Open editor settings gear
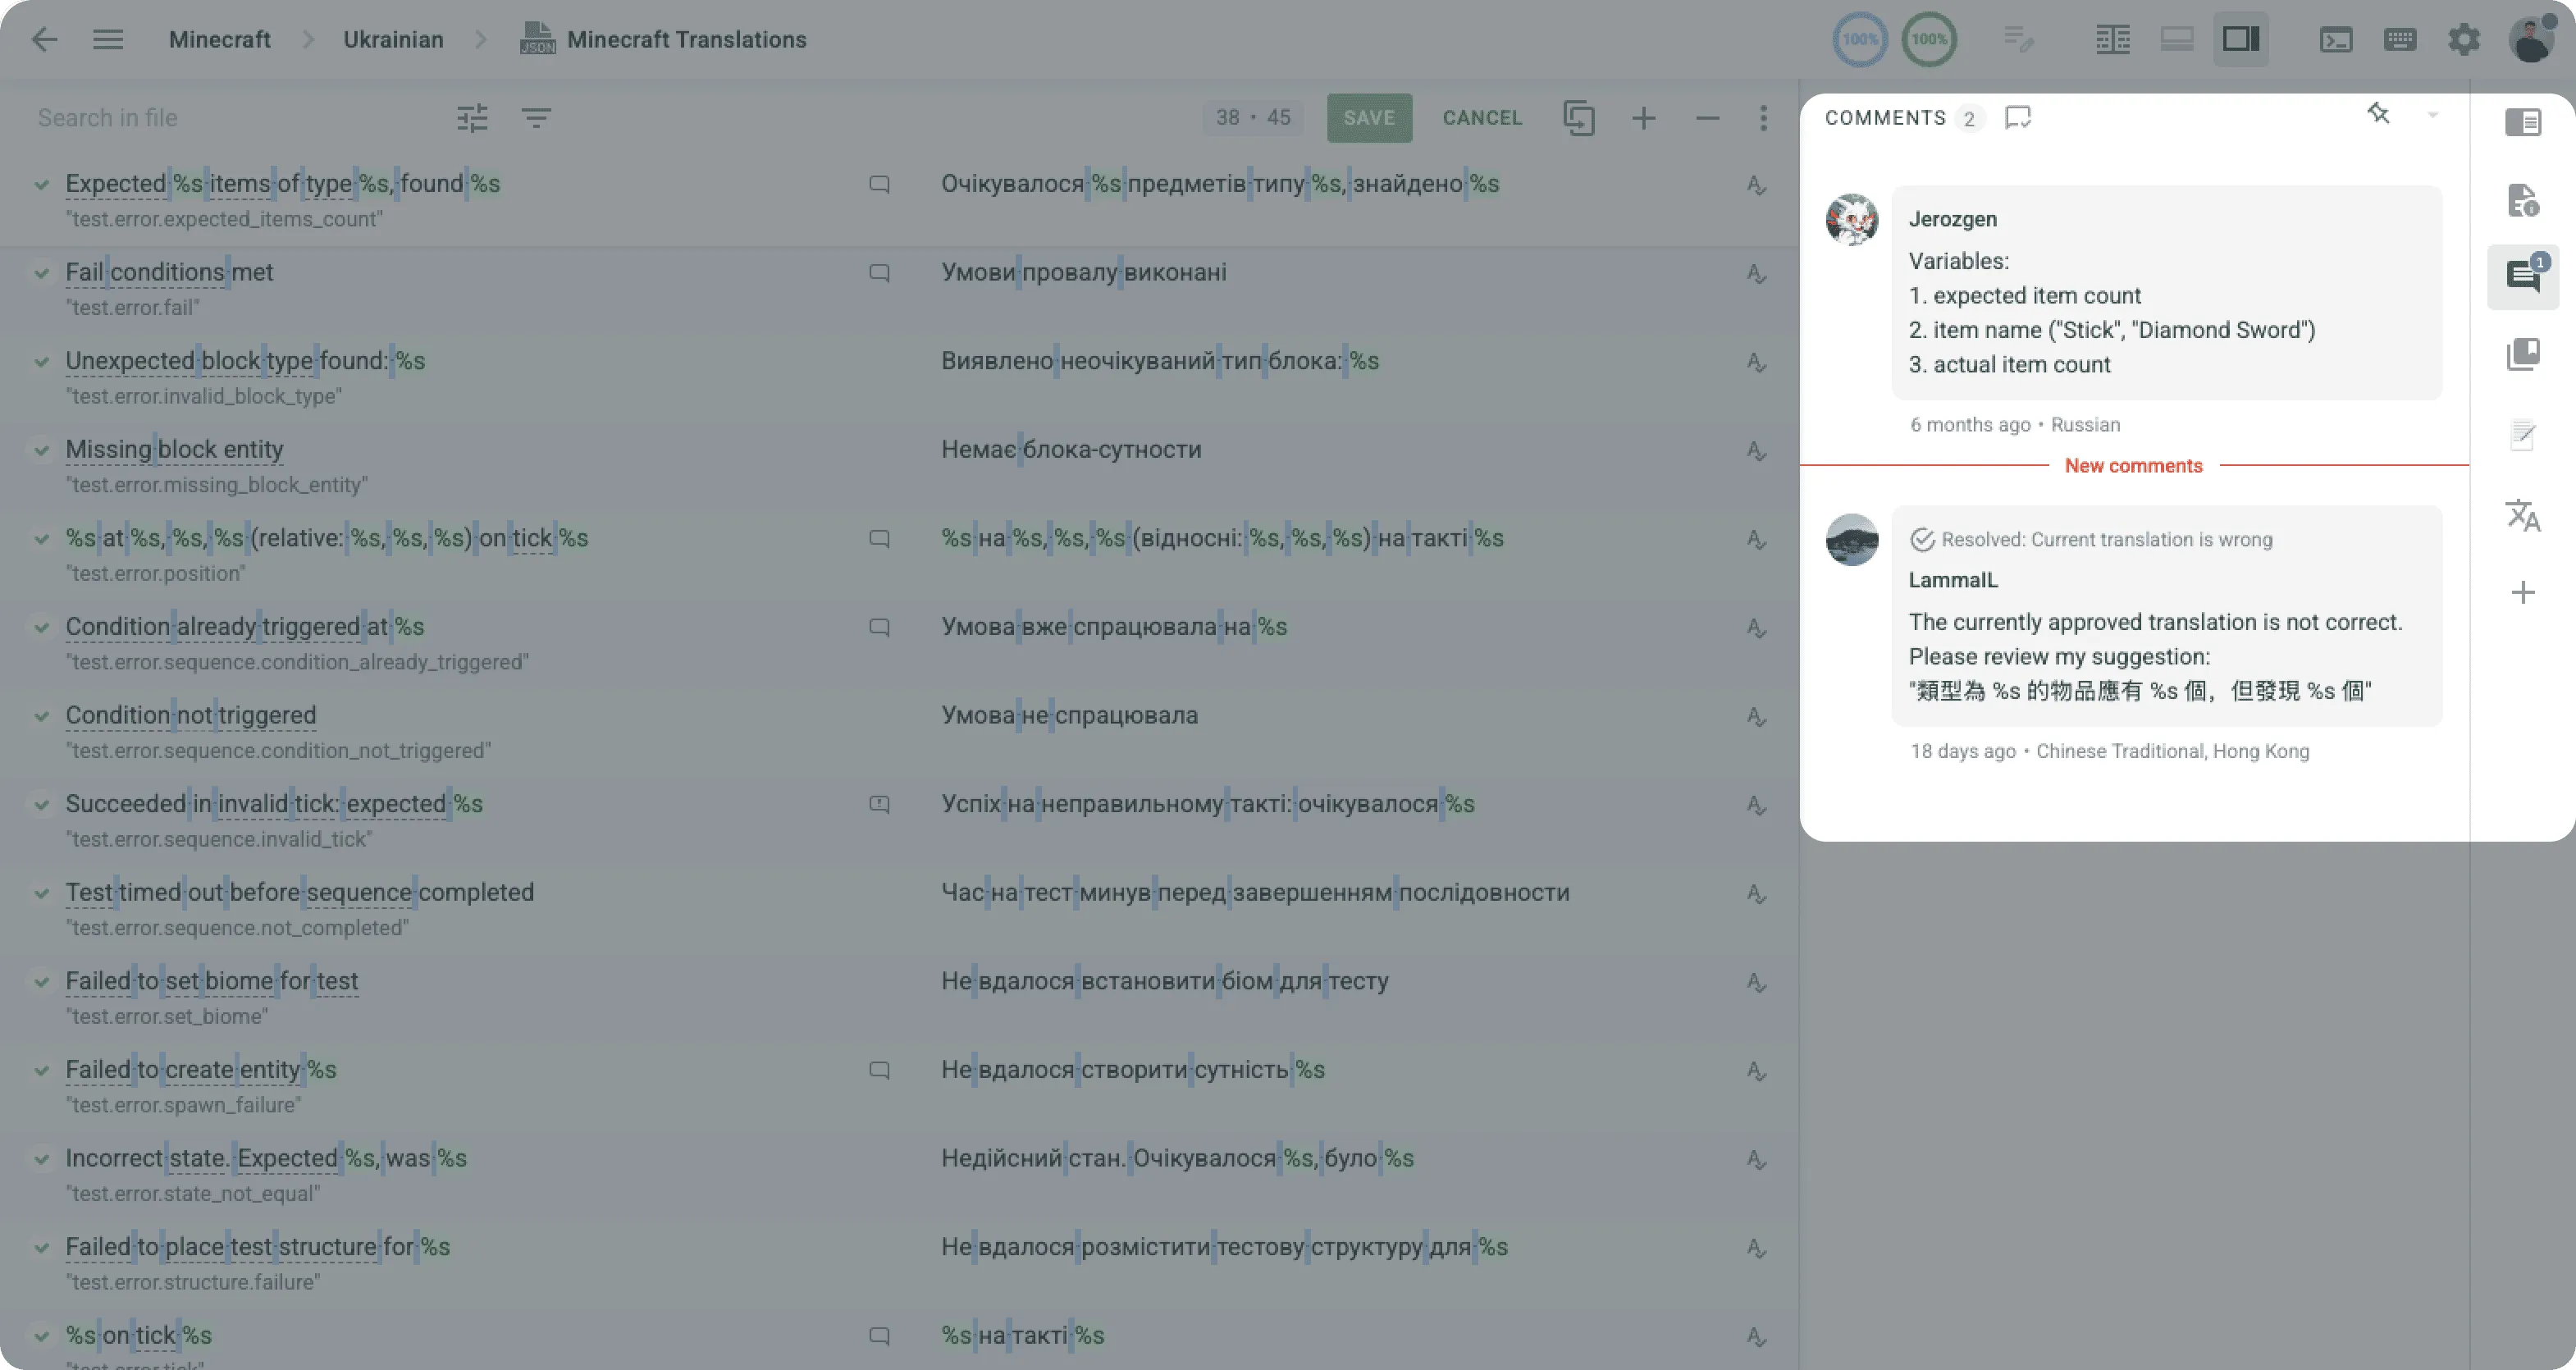Viewport: 2576px width, 1370px height. (2464, 40)
